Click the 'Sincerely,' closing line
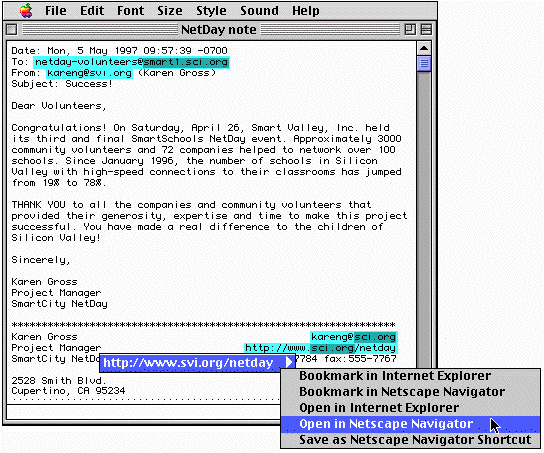 tap(41, 260)
